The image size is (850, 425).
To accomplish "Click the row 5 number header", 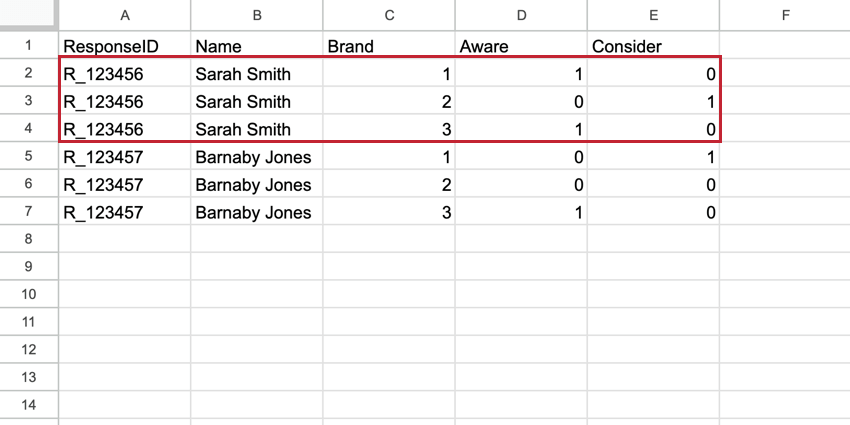I will coord(29,157).
